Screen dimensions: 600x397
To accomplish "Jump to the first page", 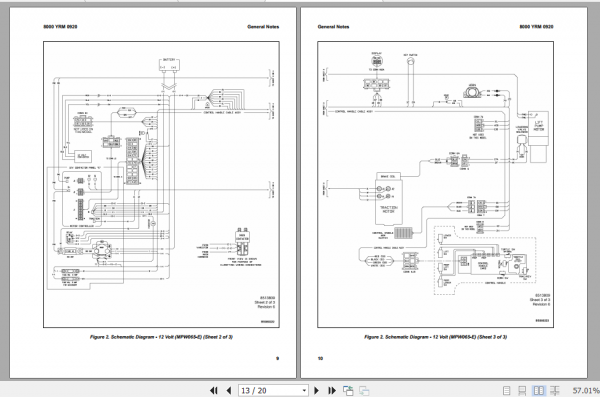I will click(x=214, y=390).
